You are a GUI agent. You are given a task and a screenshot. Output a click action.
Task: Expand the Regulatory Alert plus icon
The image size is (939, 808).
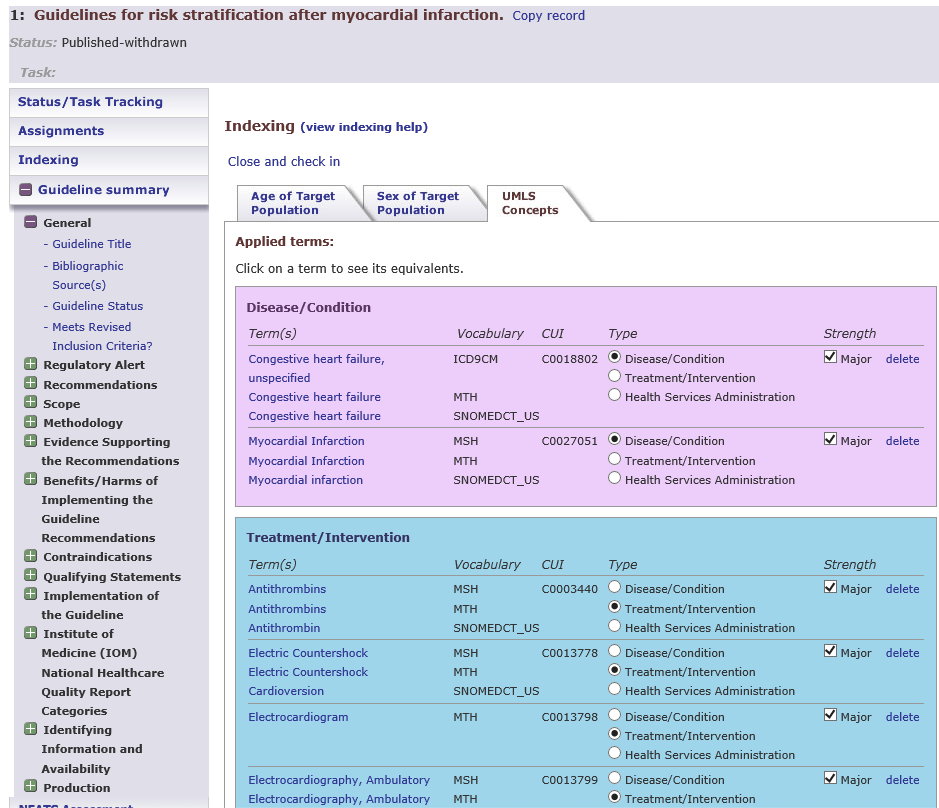tap(31, 365)
